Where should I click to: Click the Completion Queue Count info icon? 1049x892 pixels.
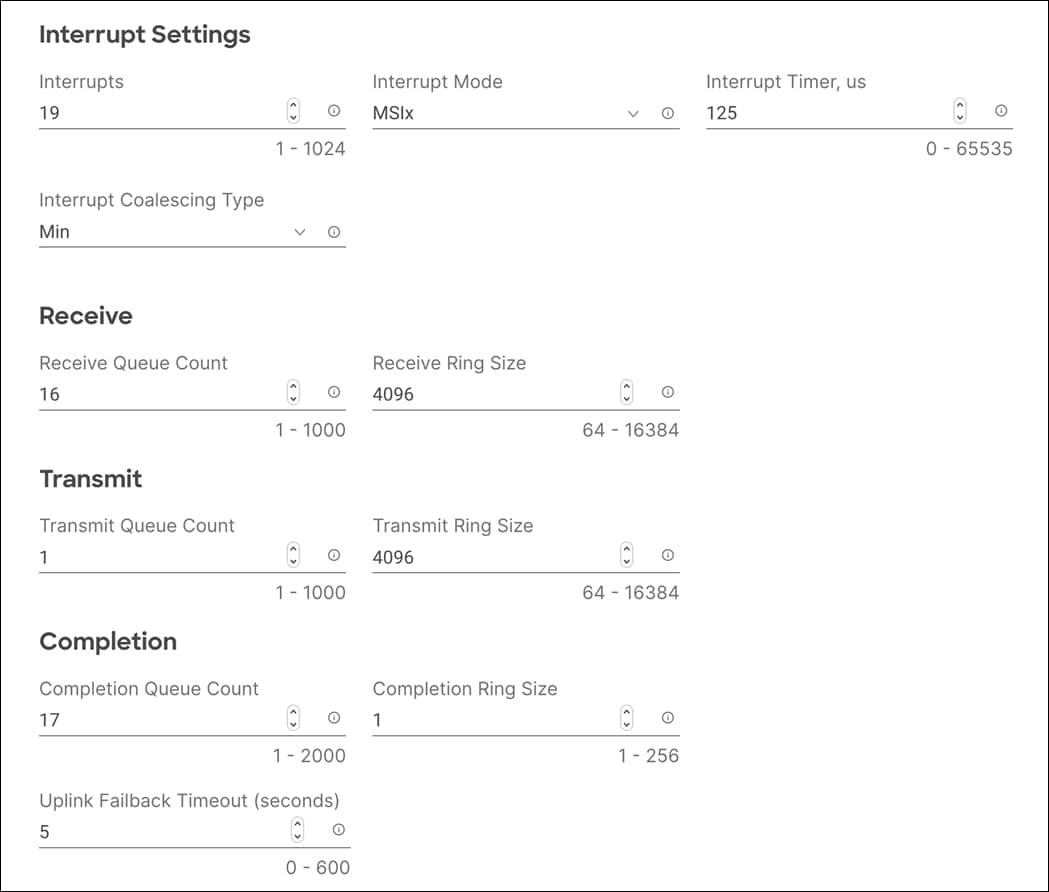(334, 718)
